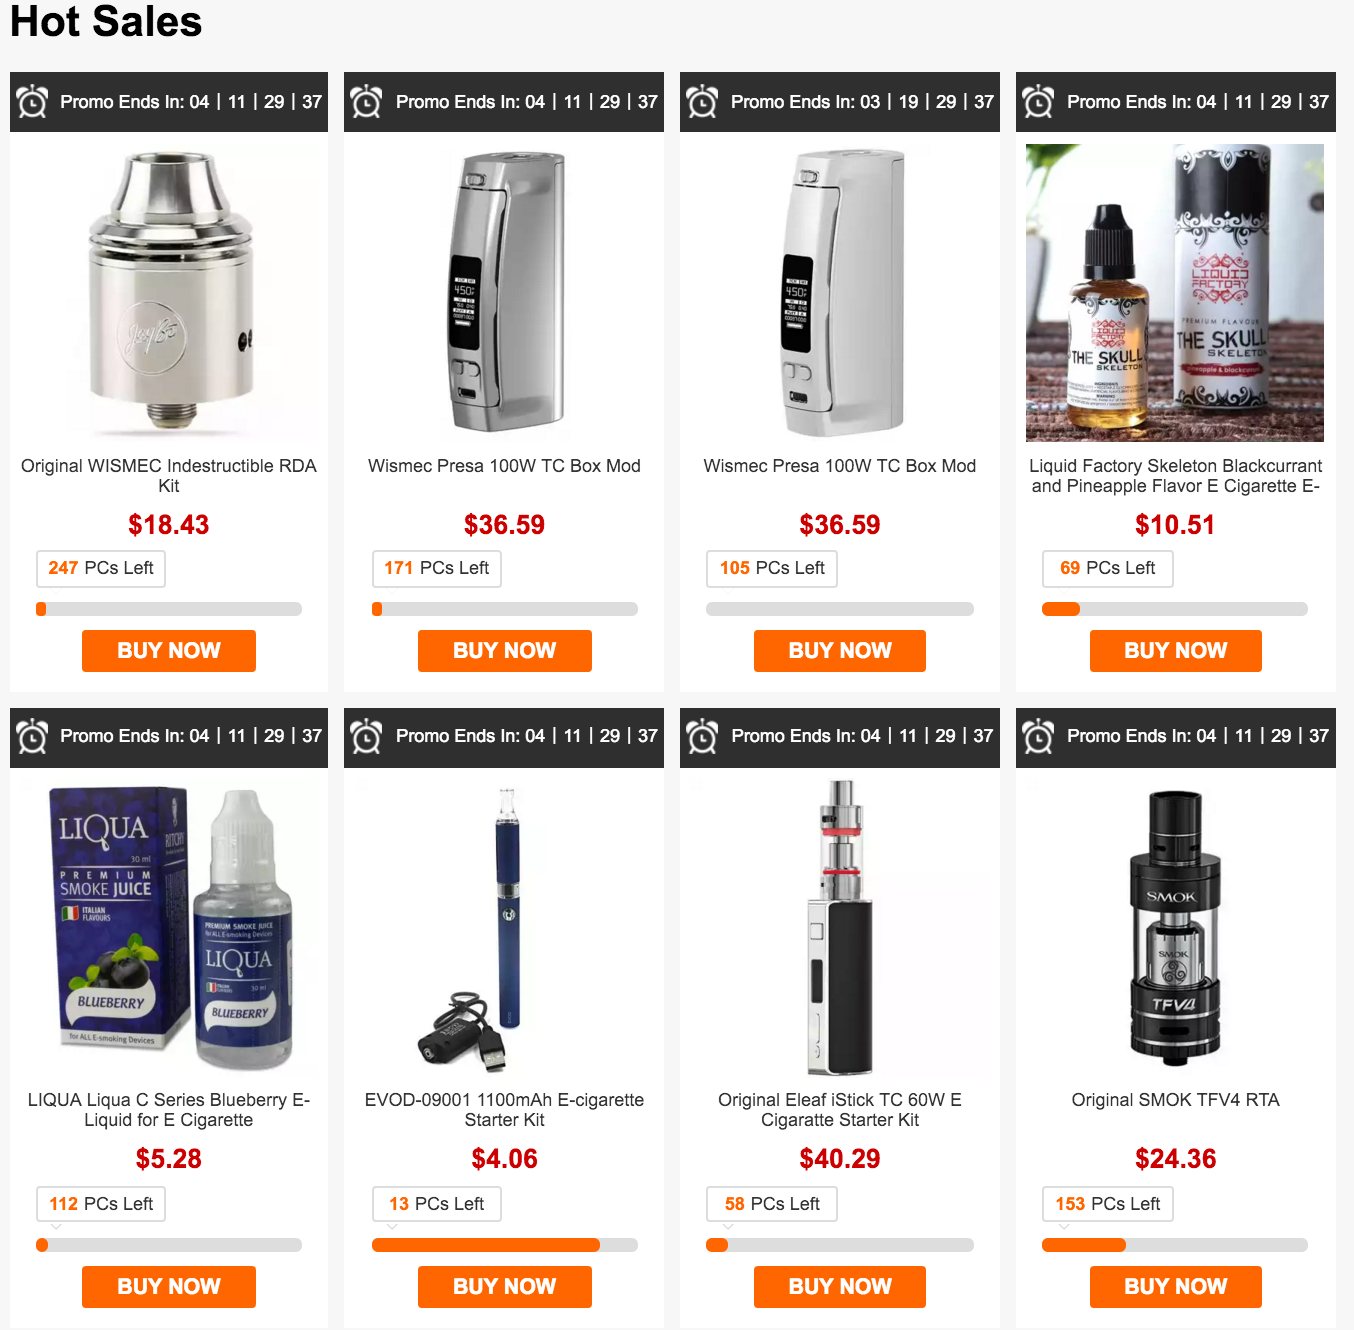Buy the Original WISMEC Indestructible RDA Kit
Viewport: 1354px width, 1330px height.
pyautogui.click(x=169, y=651)
